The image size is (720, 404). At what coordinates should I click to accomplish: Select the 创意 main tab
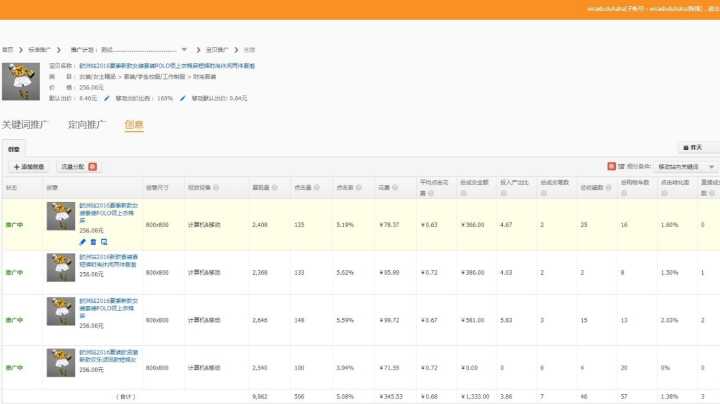pos(134,125)
